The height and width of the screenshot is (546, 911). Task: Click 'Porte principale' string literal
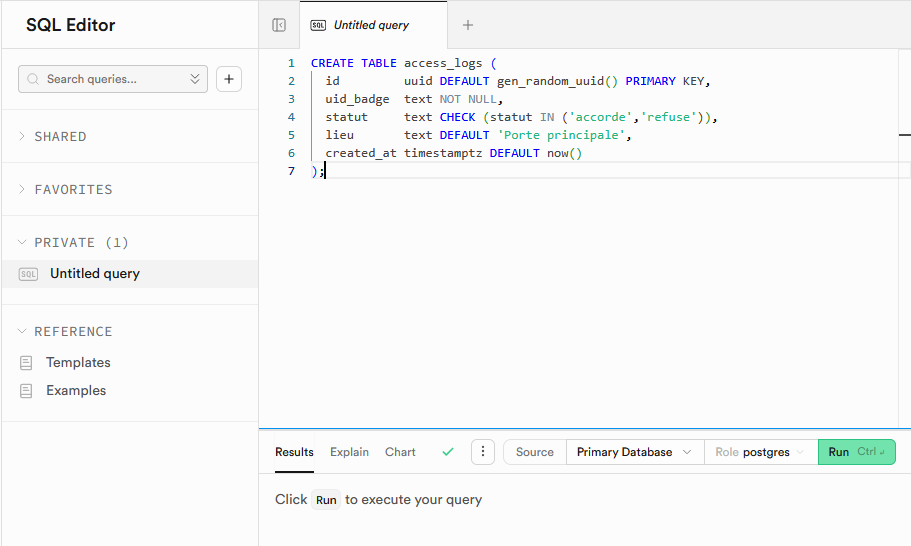click(561, 135)
